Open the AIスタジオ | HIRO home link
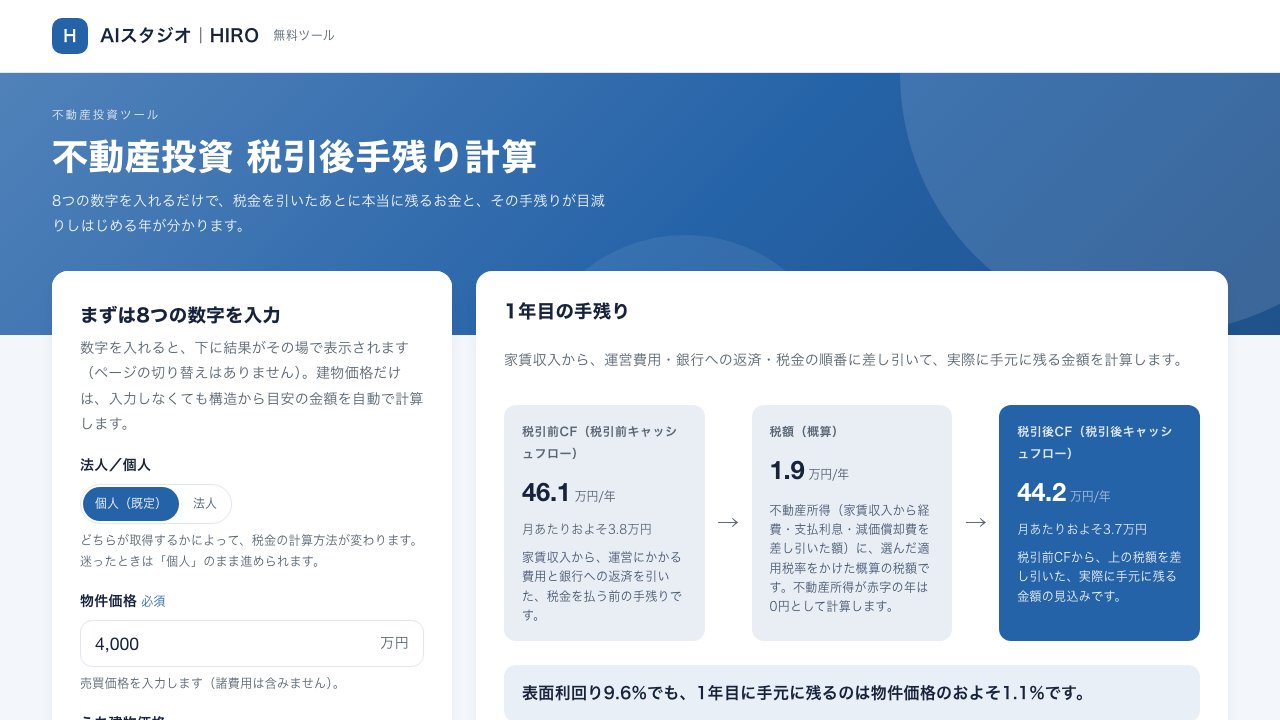Image resolution: width=1280 pixels, height=720 pixels. pos(179,36)
